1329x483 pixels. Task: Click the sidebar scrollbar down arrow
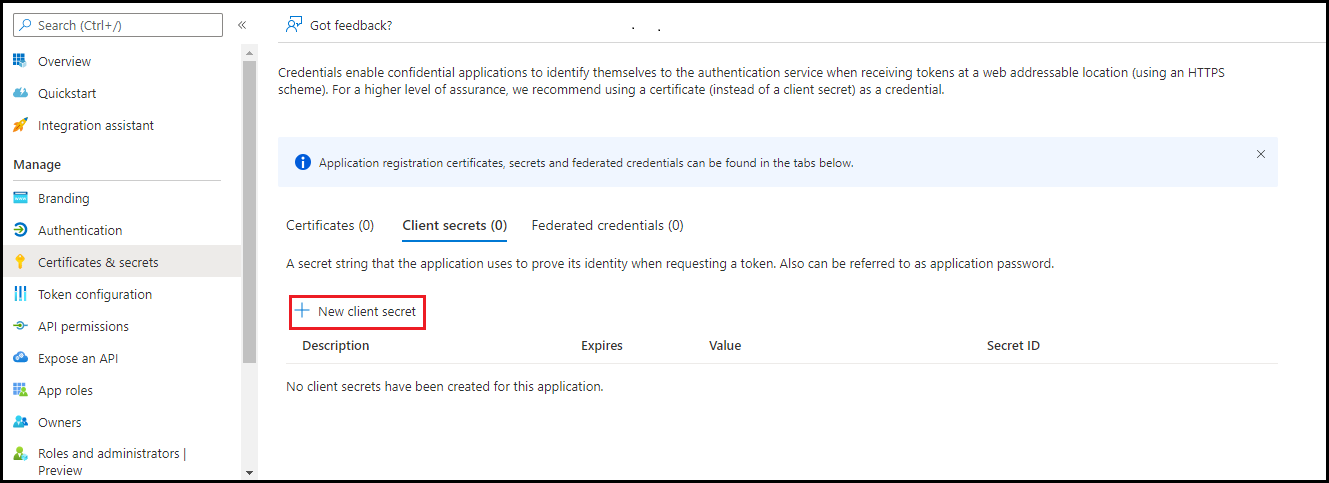(250, 472)
